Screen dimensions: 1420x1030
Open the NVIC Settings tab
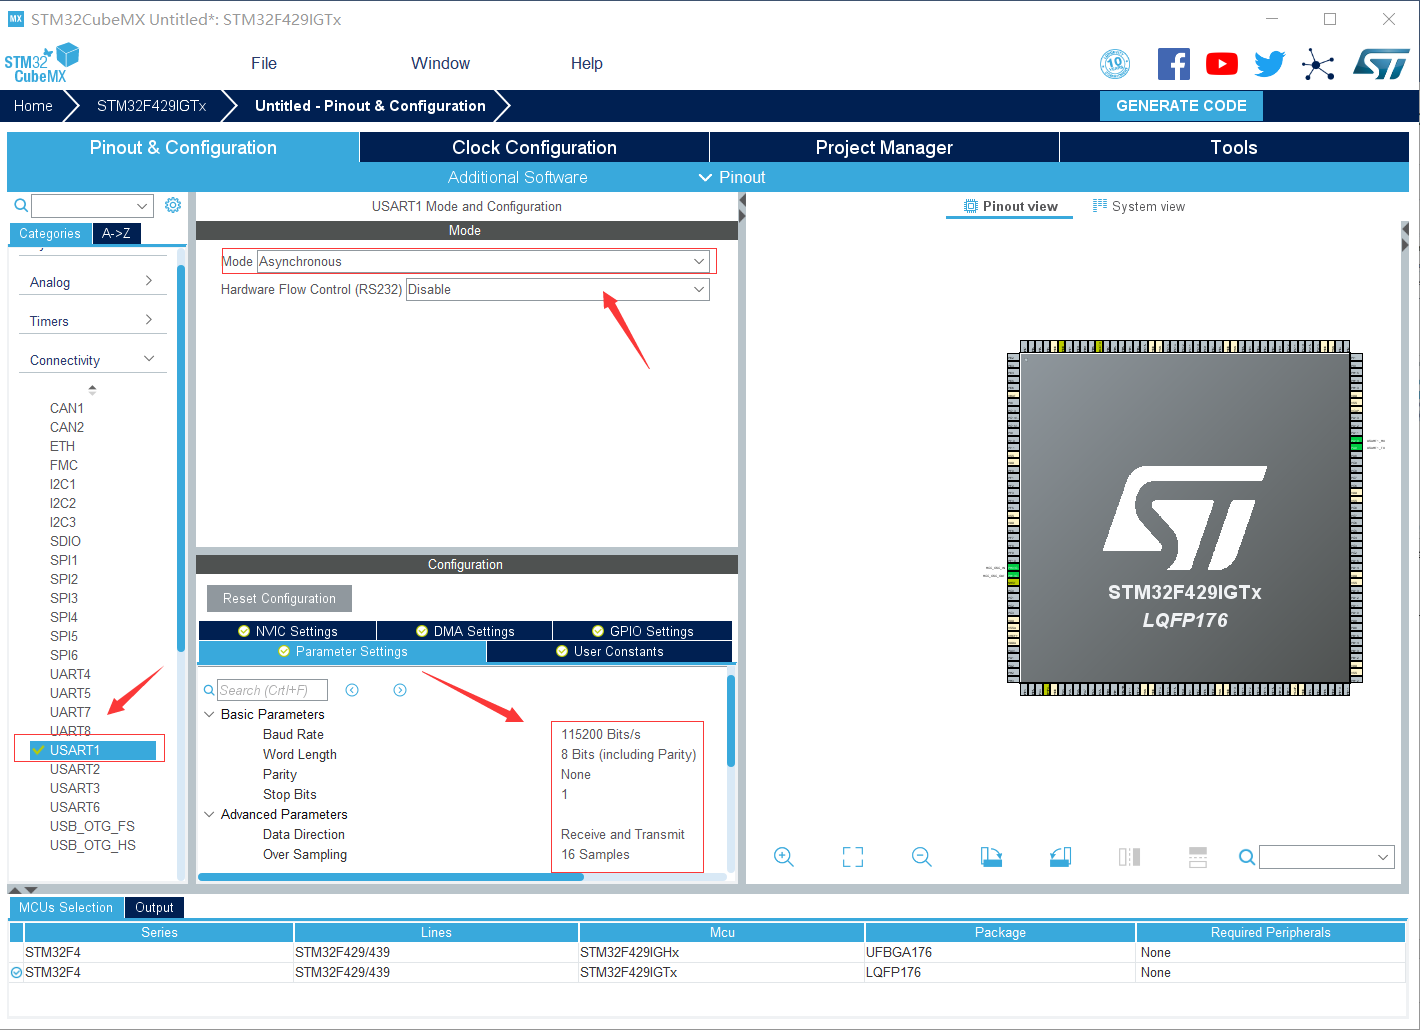tap(288, 631)
